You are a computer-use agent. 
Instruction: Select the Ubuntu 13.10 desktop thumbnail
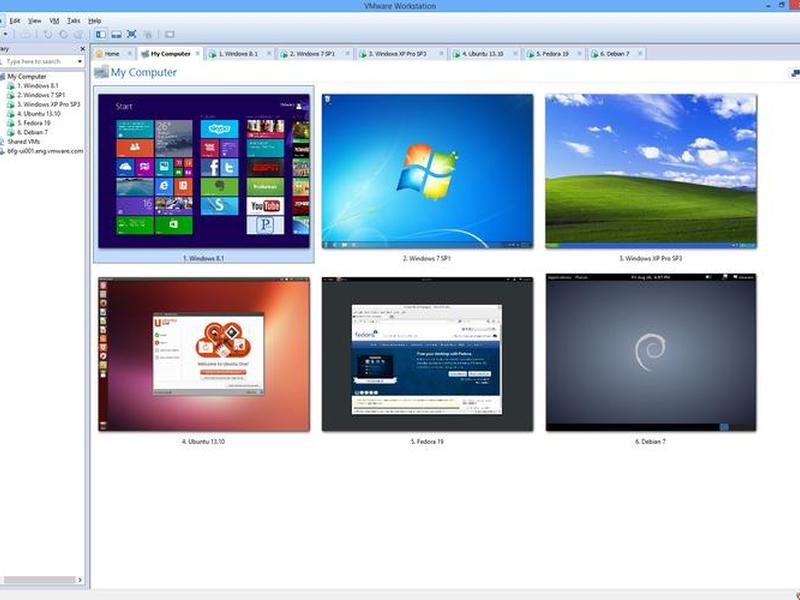point(204,354)
